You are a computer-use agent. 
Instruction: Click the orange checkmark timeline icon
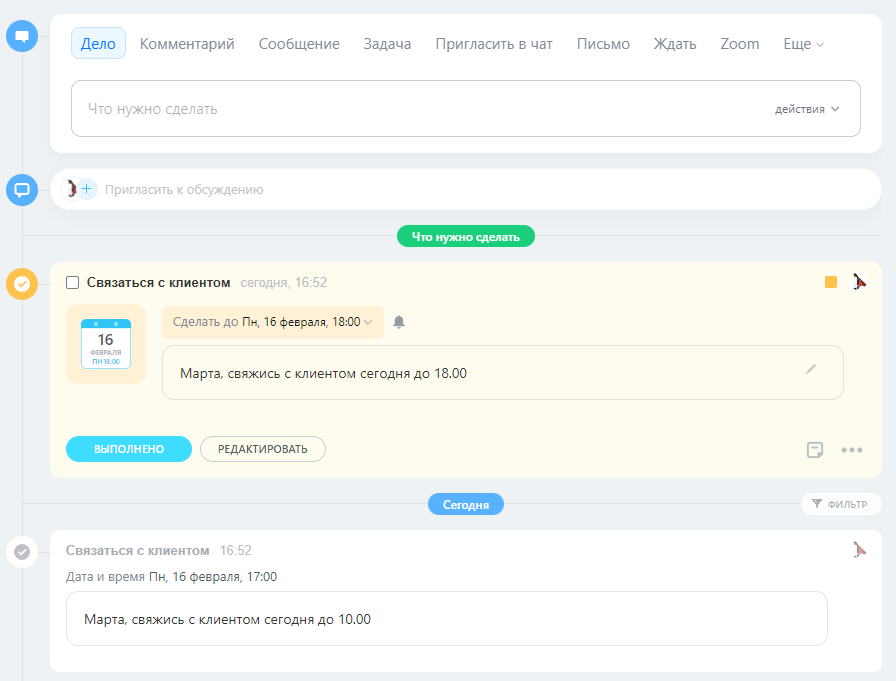pyautogui.click(x=22, y=284)
